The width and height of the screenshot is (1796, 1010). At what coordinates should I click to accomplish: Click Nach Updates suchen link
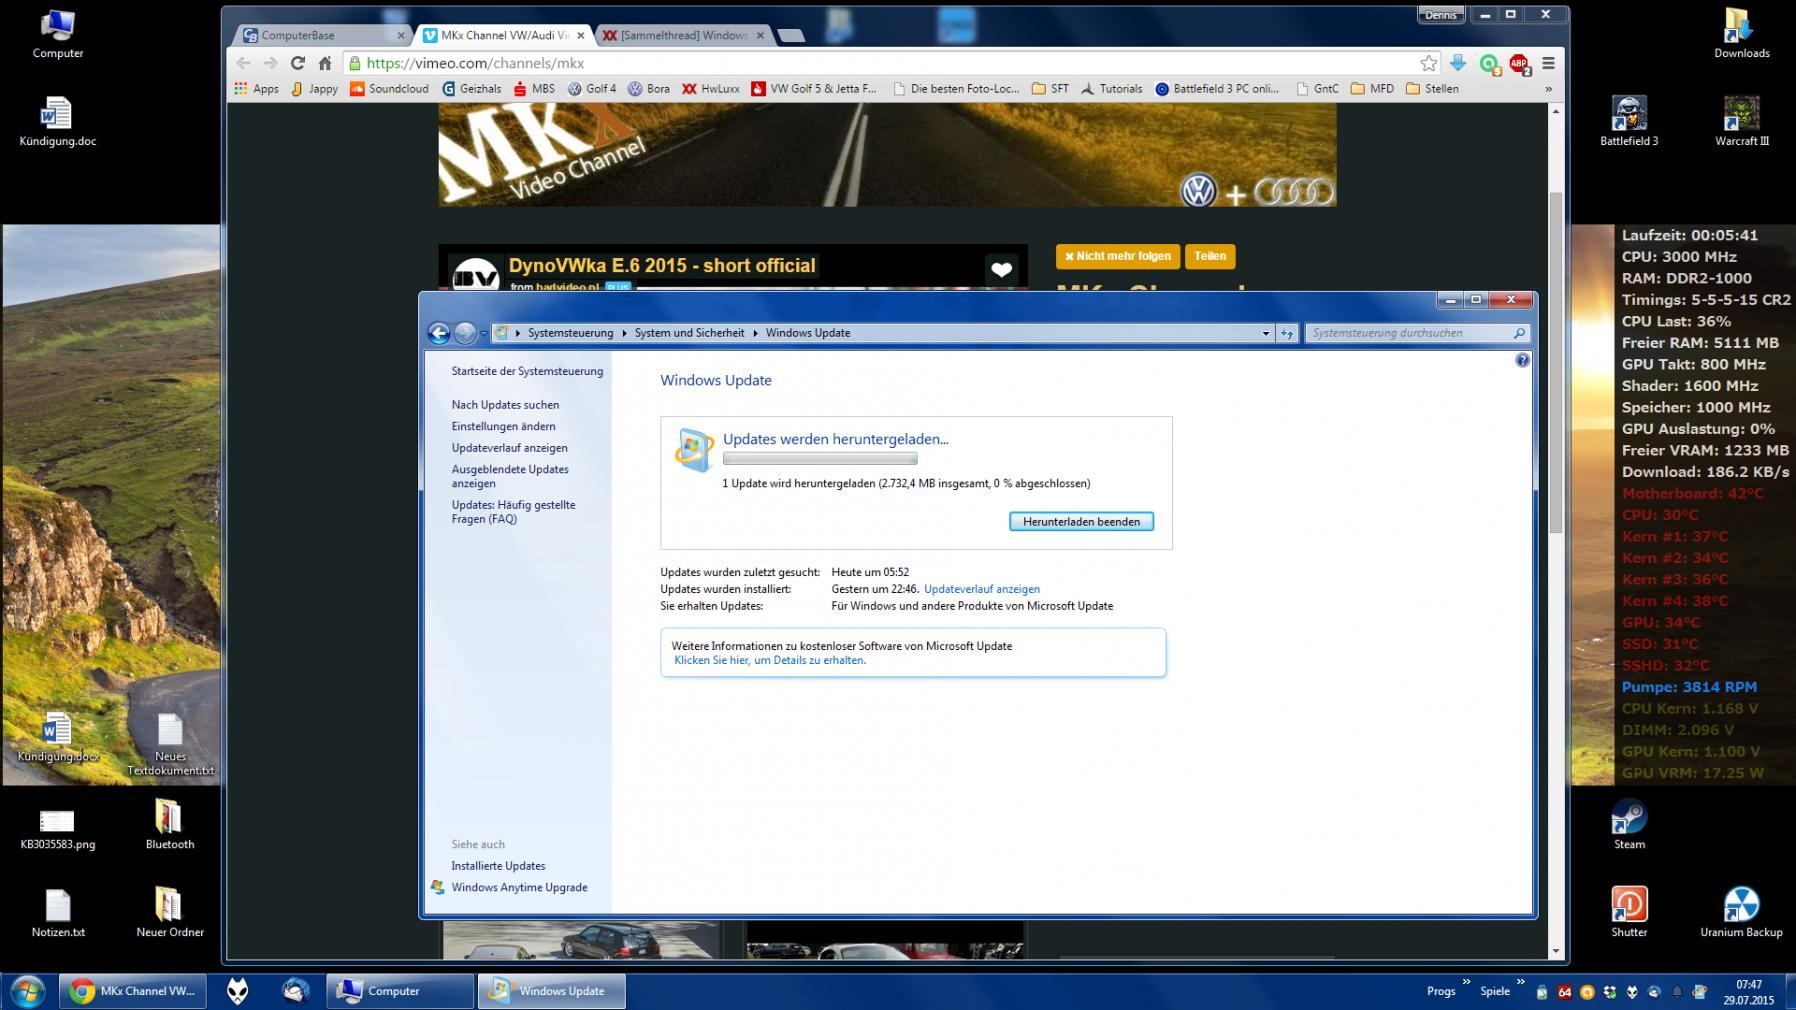[x=505, y=405]
